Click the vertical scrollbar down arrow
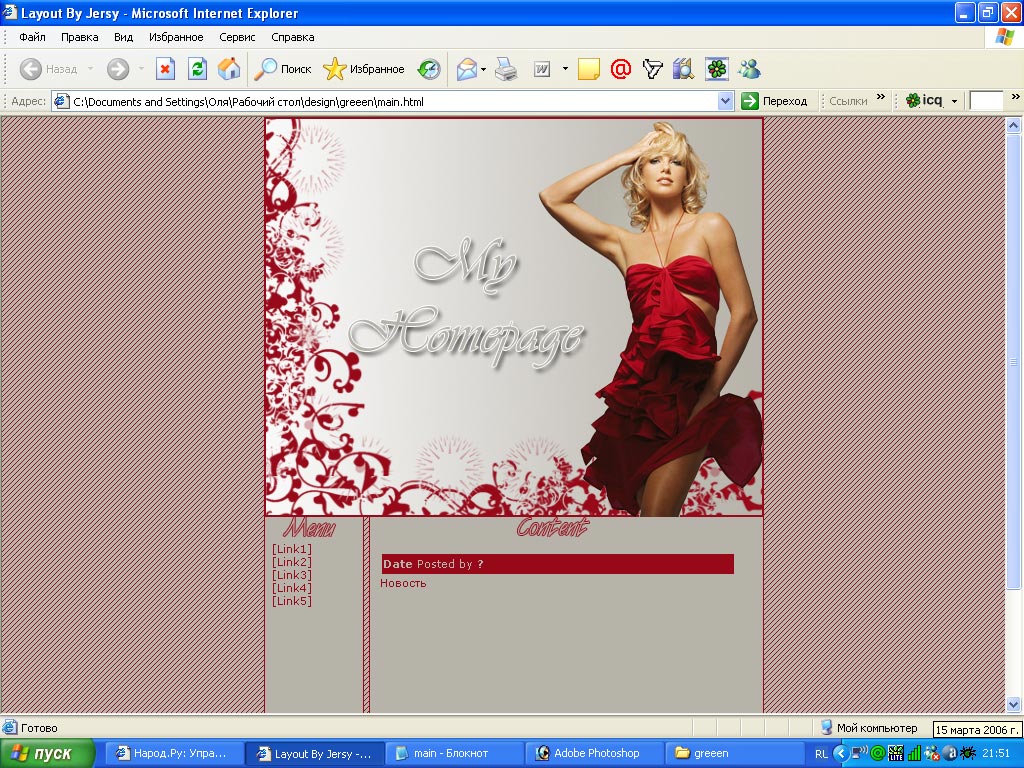This screenshot has height=768, width=1024. point(1014,704)
